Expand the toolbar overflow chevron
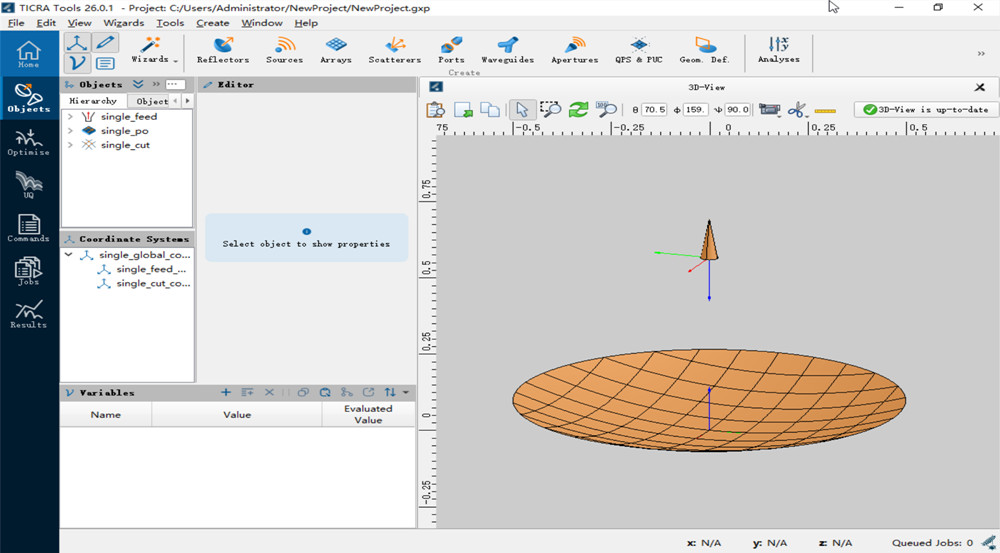This screenshot has width=1000, height=553. click(982, 54)
